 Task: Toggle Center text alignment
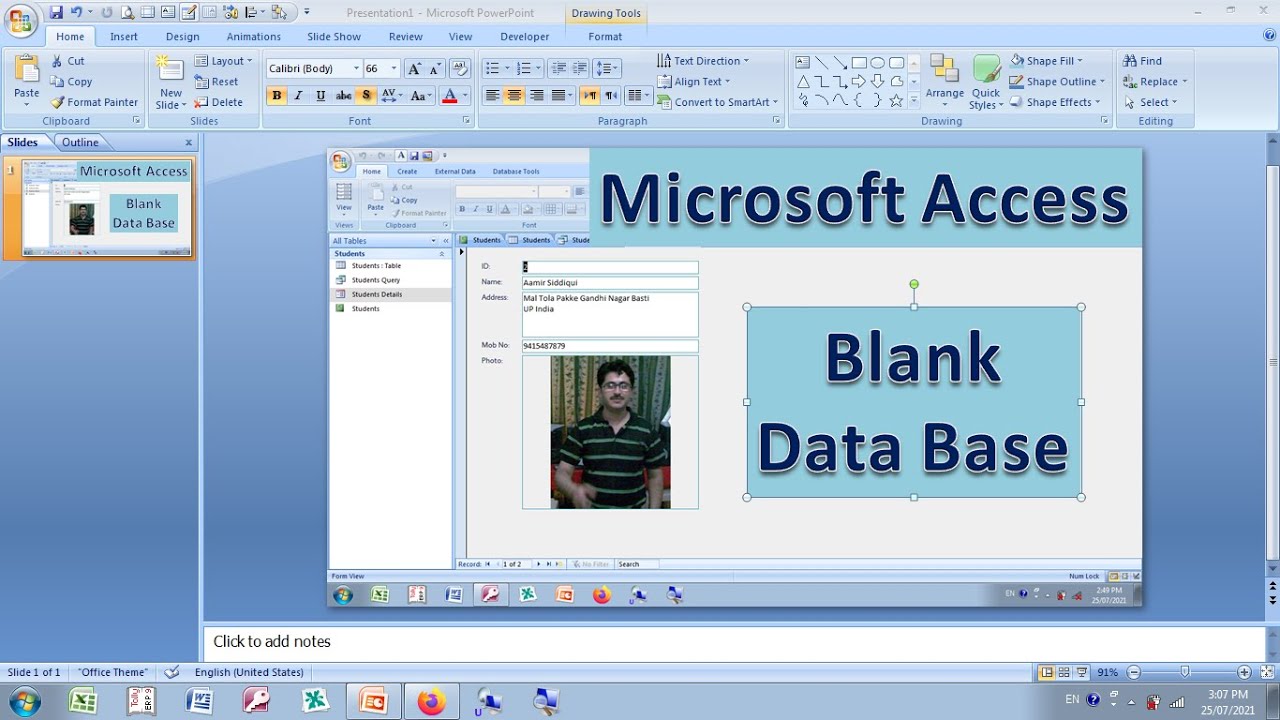[514, 96]
